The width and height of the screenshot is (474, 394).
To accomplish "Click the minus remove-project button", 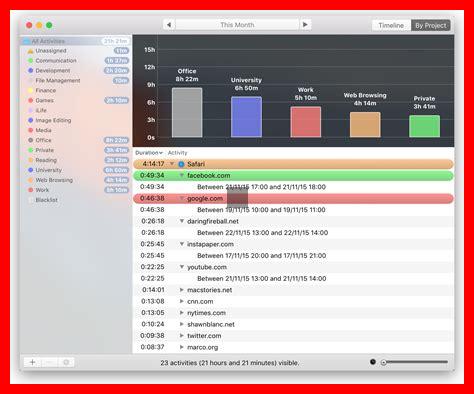I will [x=49, y=362].
